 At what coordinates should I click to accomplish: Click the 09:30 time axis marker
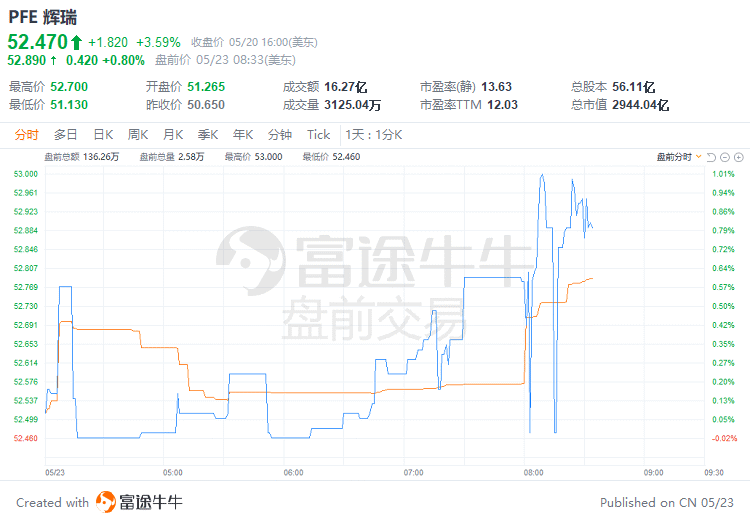pyautogui.click(x=714, y=473)
